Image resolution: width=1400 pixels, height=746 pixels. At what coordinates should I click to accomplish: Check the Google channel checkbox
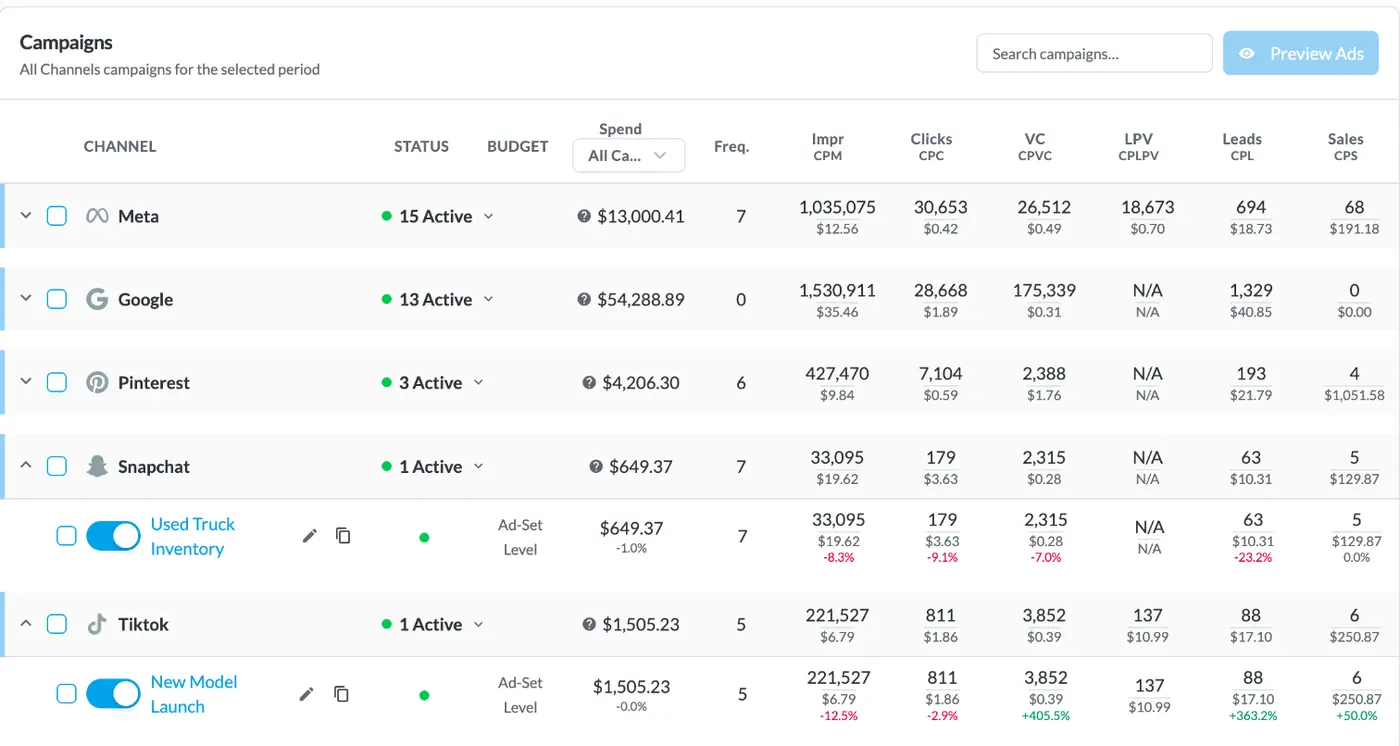pos(57,299)
